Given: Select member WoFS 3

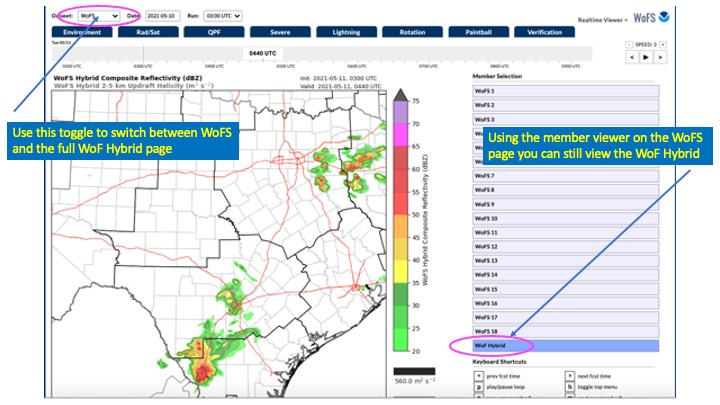Looking at the screenshot, I should point(566,119).
